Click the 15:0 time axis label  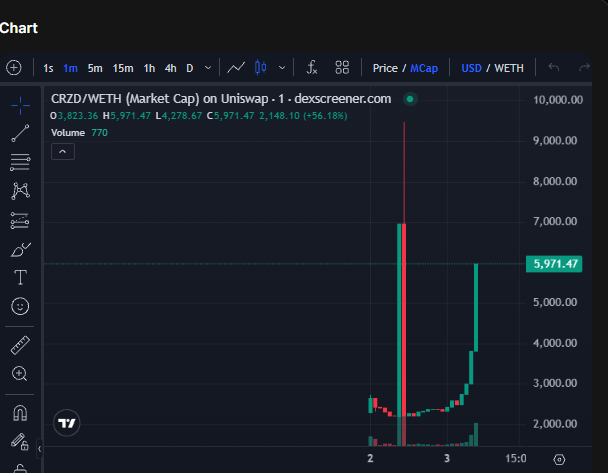pyautogui.click(x=516, y=459)
